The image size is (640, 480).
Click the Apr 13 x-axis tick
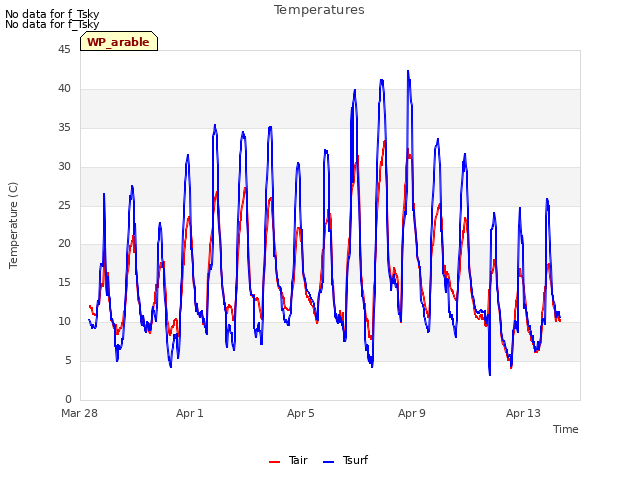(x=523, y=413)
